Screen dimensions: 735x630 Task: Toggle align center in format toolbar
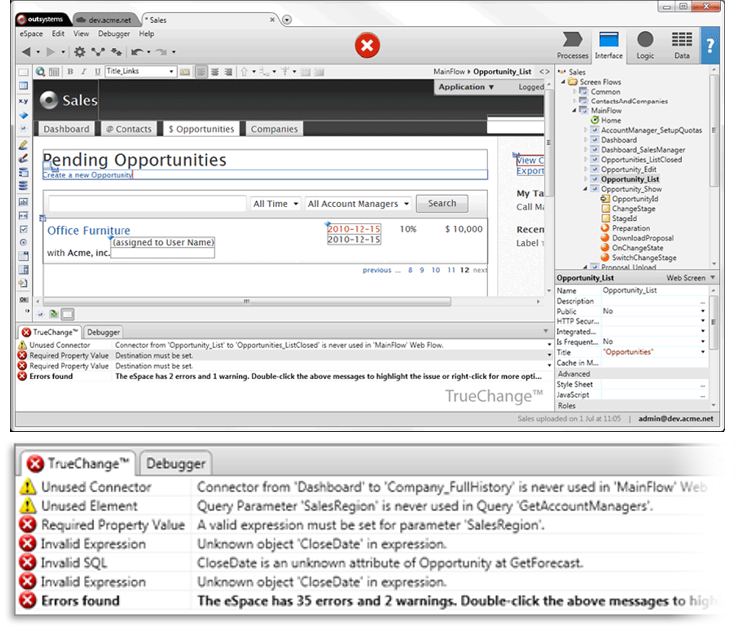coord(215,72)
